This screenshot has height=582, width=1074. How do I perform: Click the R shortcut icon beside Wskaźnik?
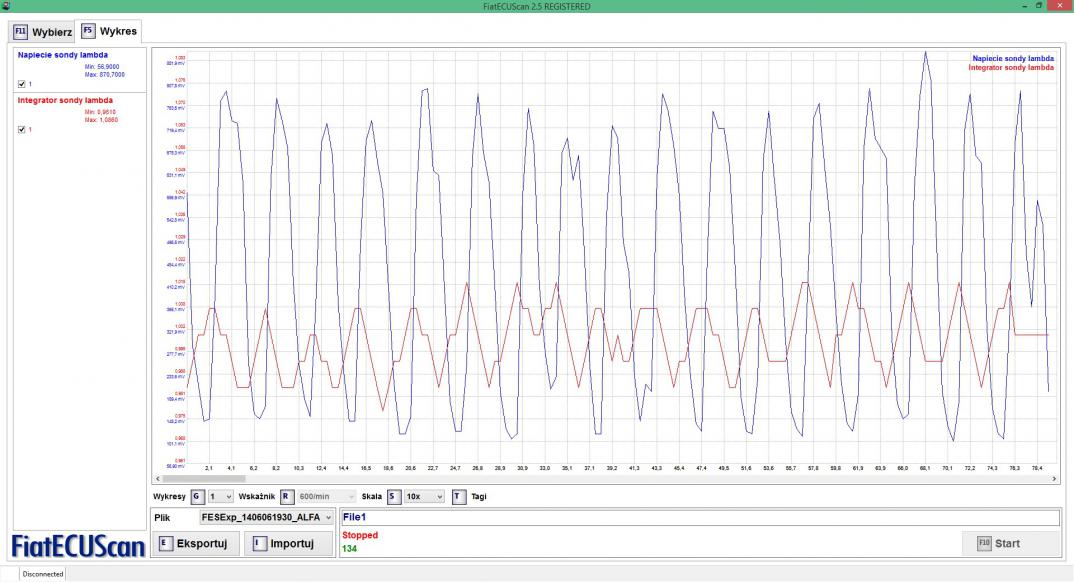click(286, 496)
